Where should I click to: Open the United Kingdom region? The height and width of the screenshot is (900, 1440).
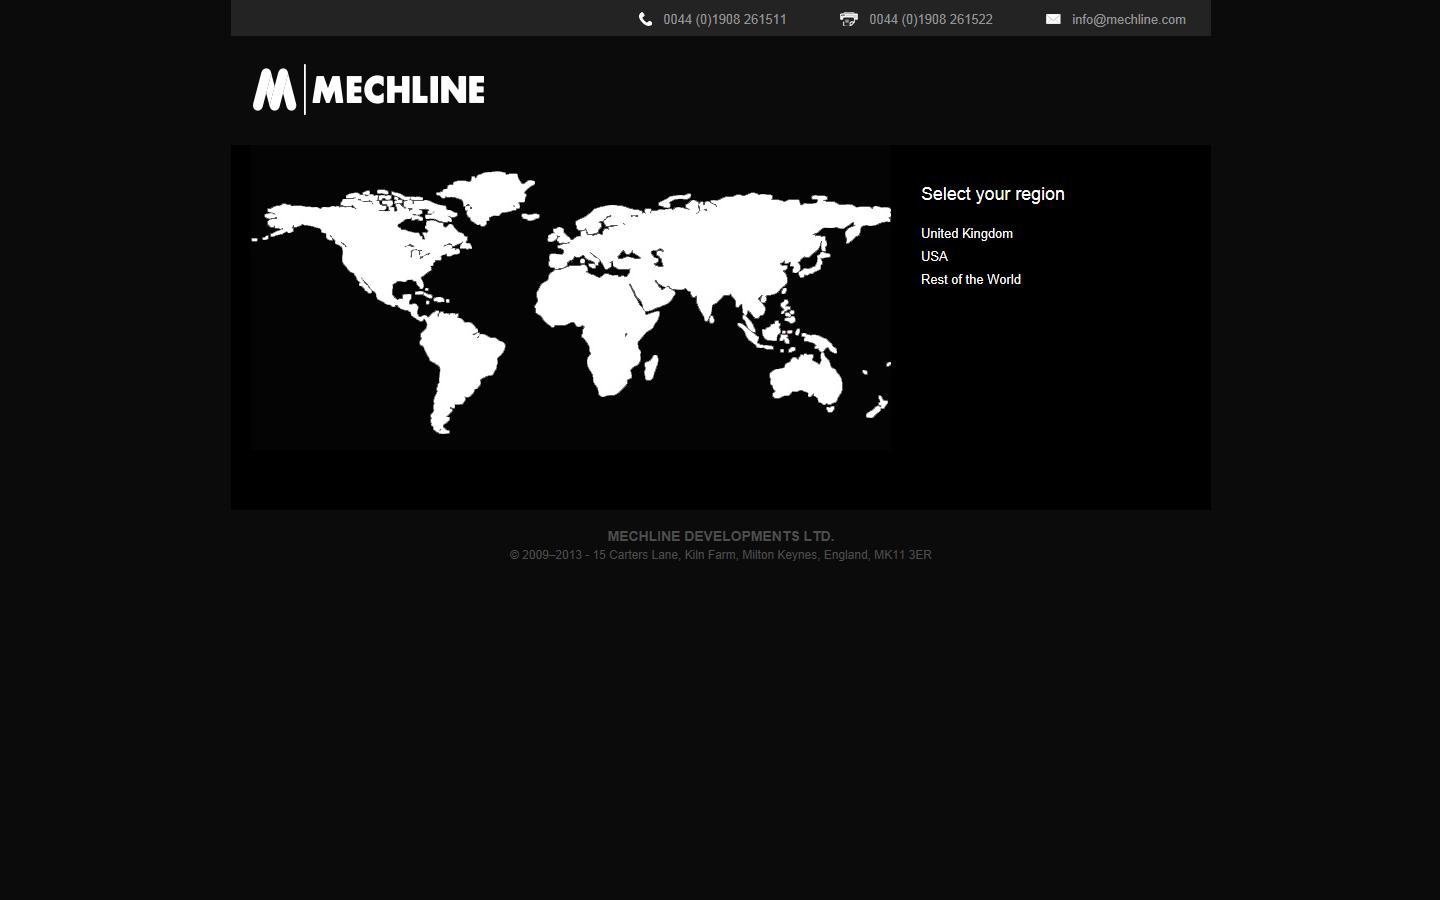pos(966,233)
